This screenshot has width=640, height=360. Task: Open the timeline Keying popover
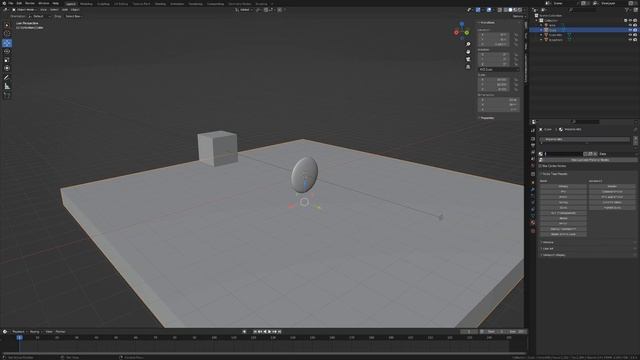(35, 332)
